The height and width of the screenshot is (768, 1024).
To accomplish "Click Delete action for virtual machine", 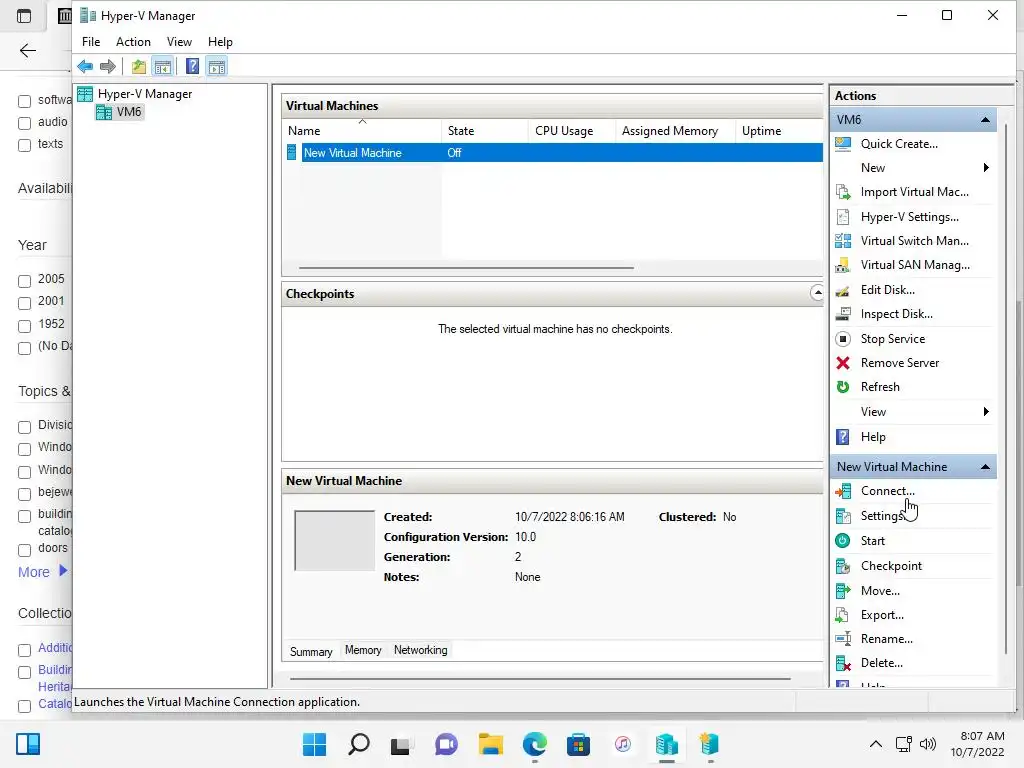I will coord(882,664).
